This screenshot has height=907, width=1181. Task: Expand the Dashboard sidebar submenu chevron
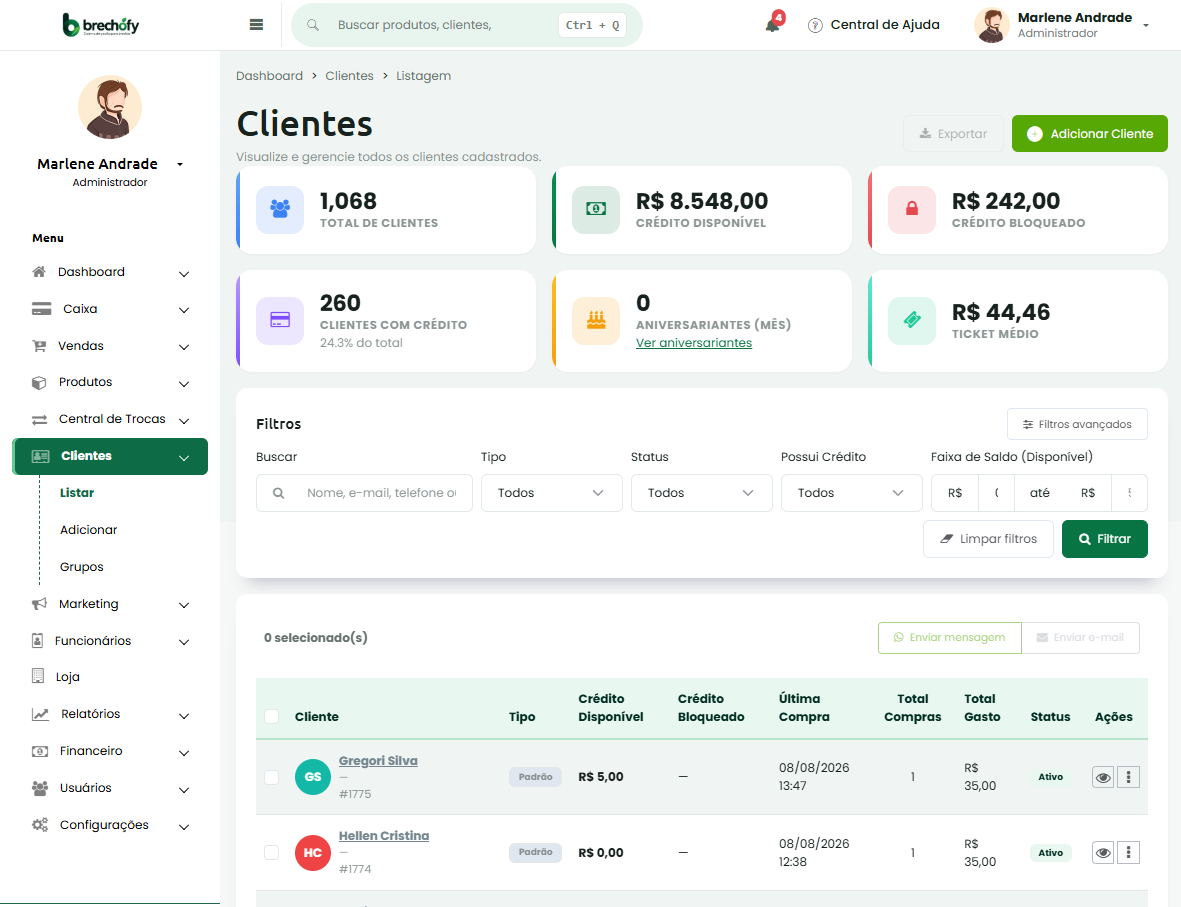coord(184,273)
